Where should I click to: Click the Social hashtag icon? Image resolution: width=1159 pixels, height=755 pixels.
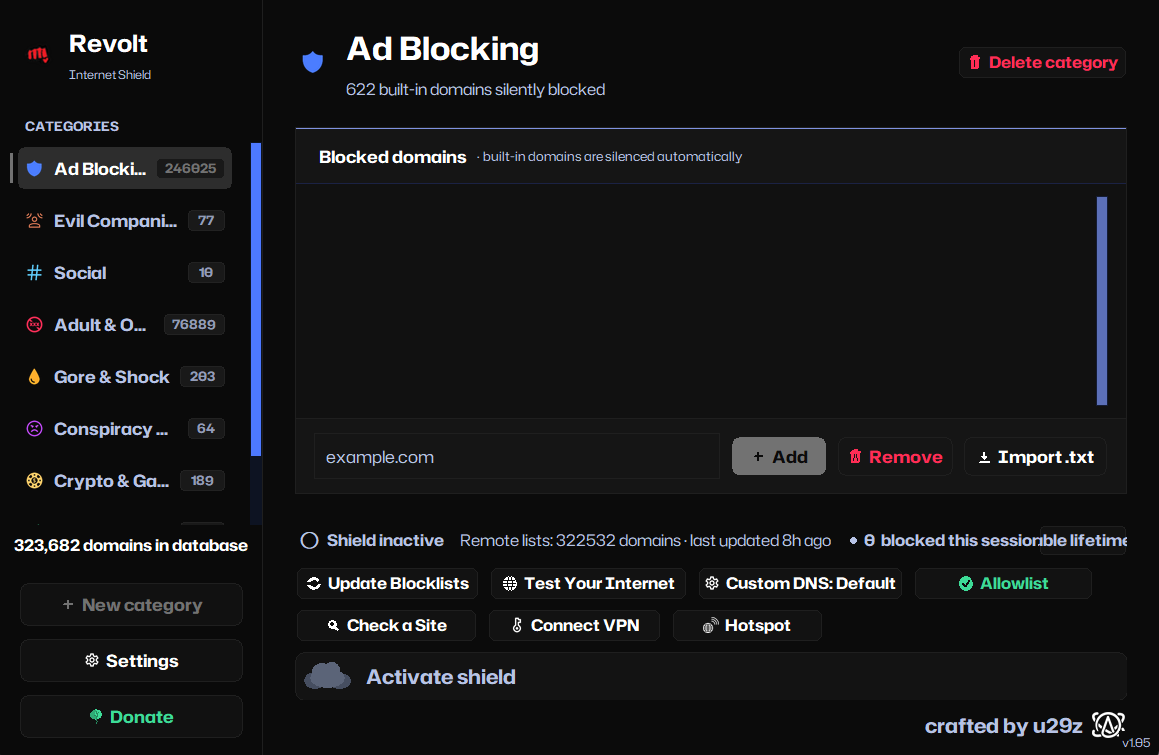pos(34,273)
